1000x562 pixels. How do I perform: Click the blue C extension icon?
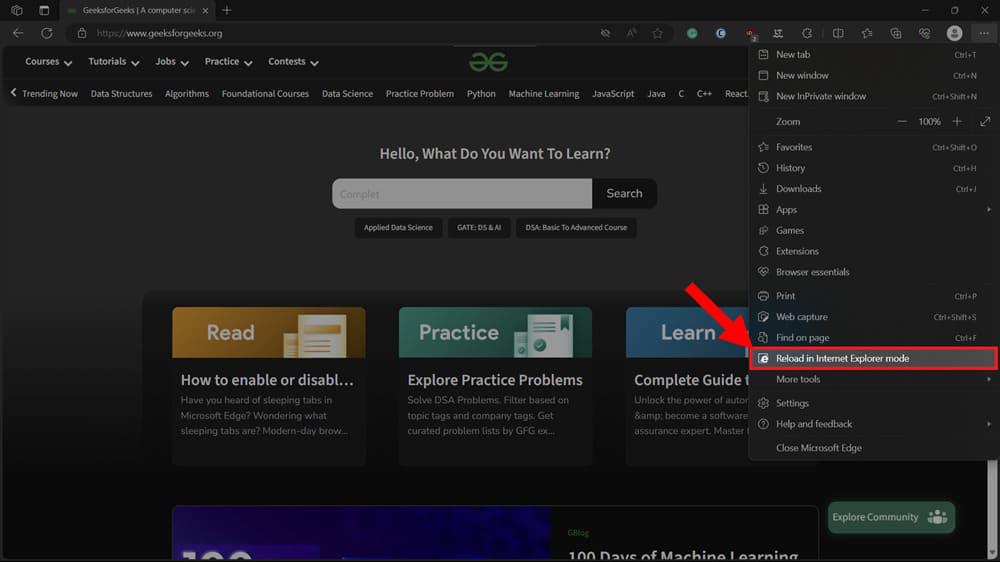click(x=721, y=33)
